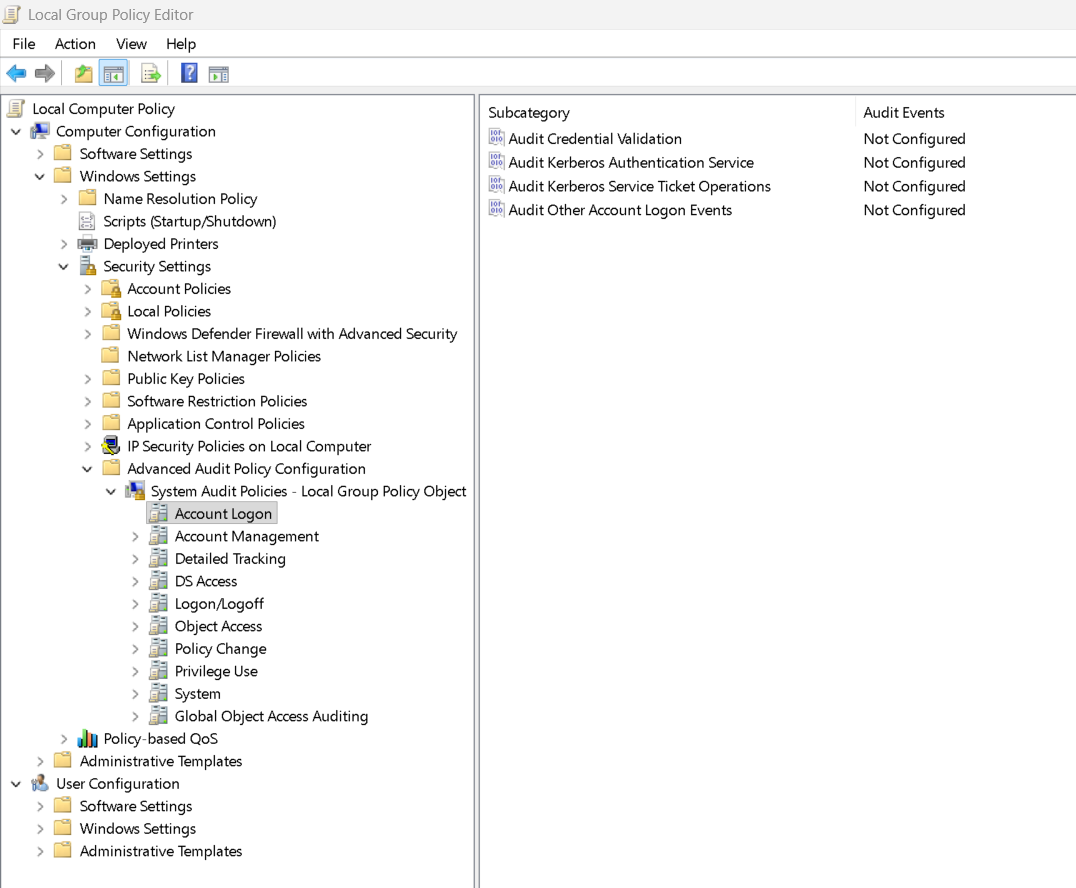The image size is (1076, 888).
Task: Open the File menu
Action: [x=24, y=43]
